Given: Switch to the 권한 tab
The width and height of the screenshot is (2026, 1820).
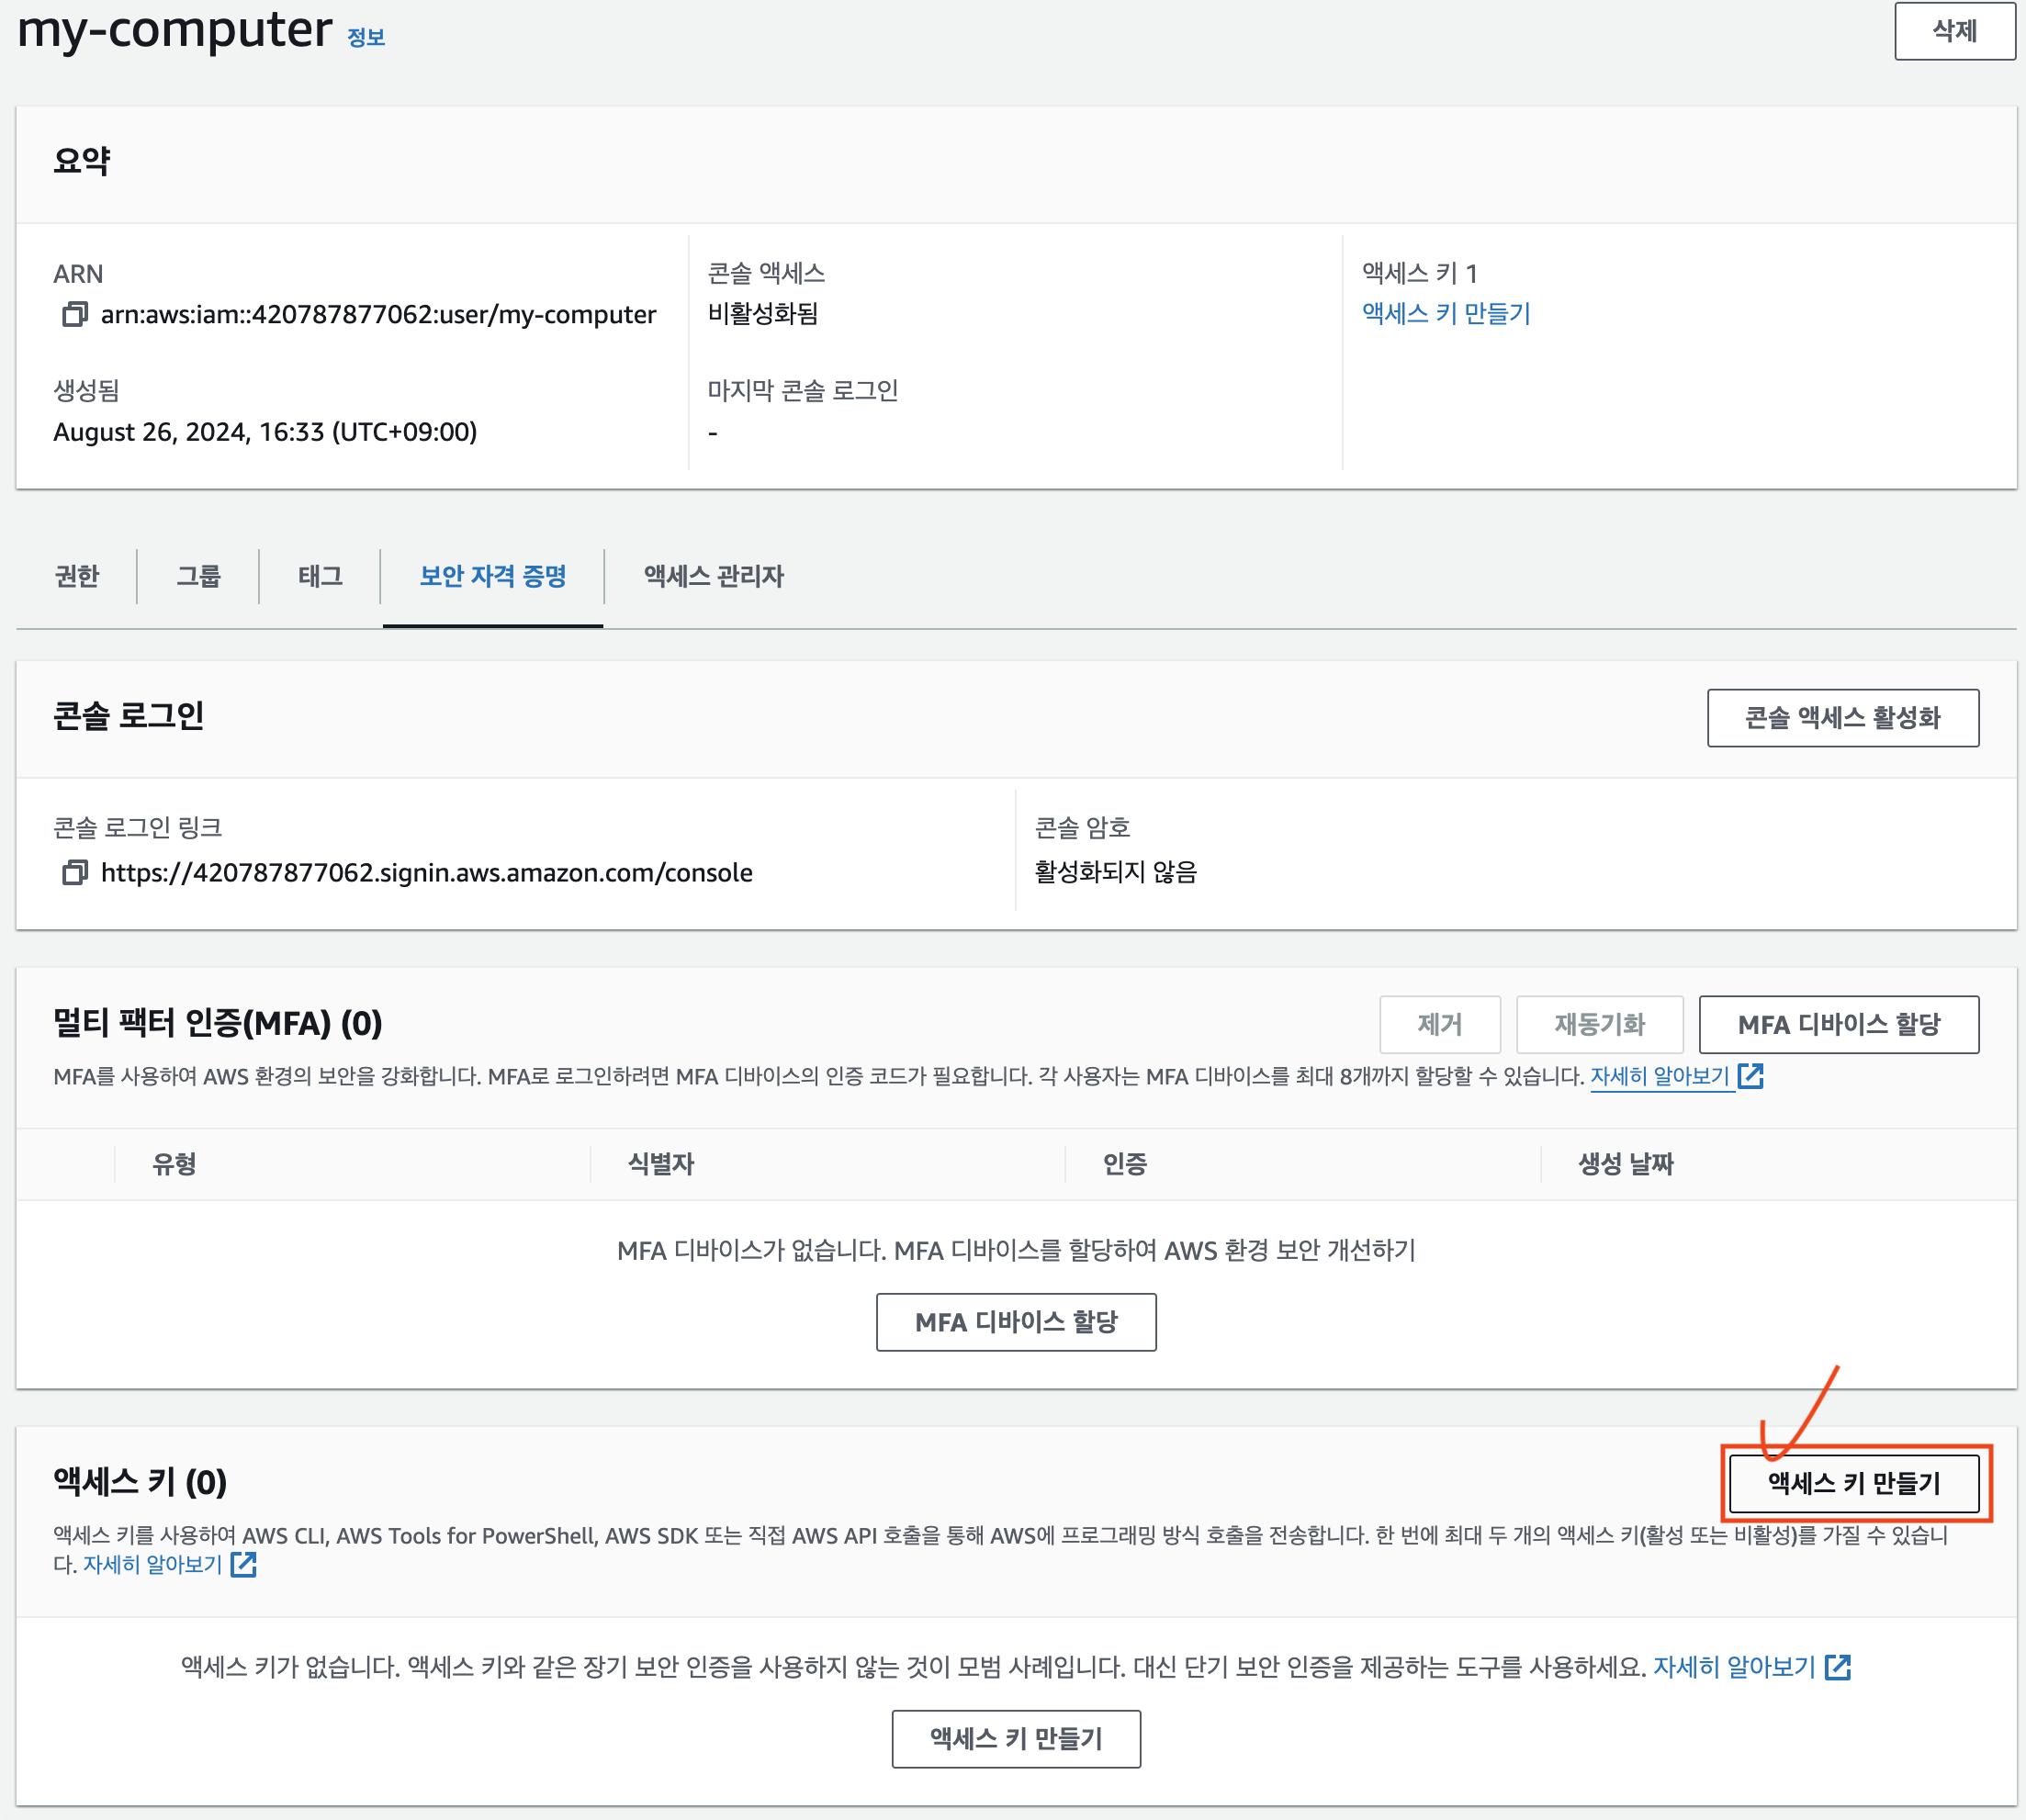Looking at the screenshot, I should click(x=76, y=576).
